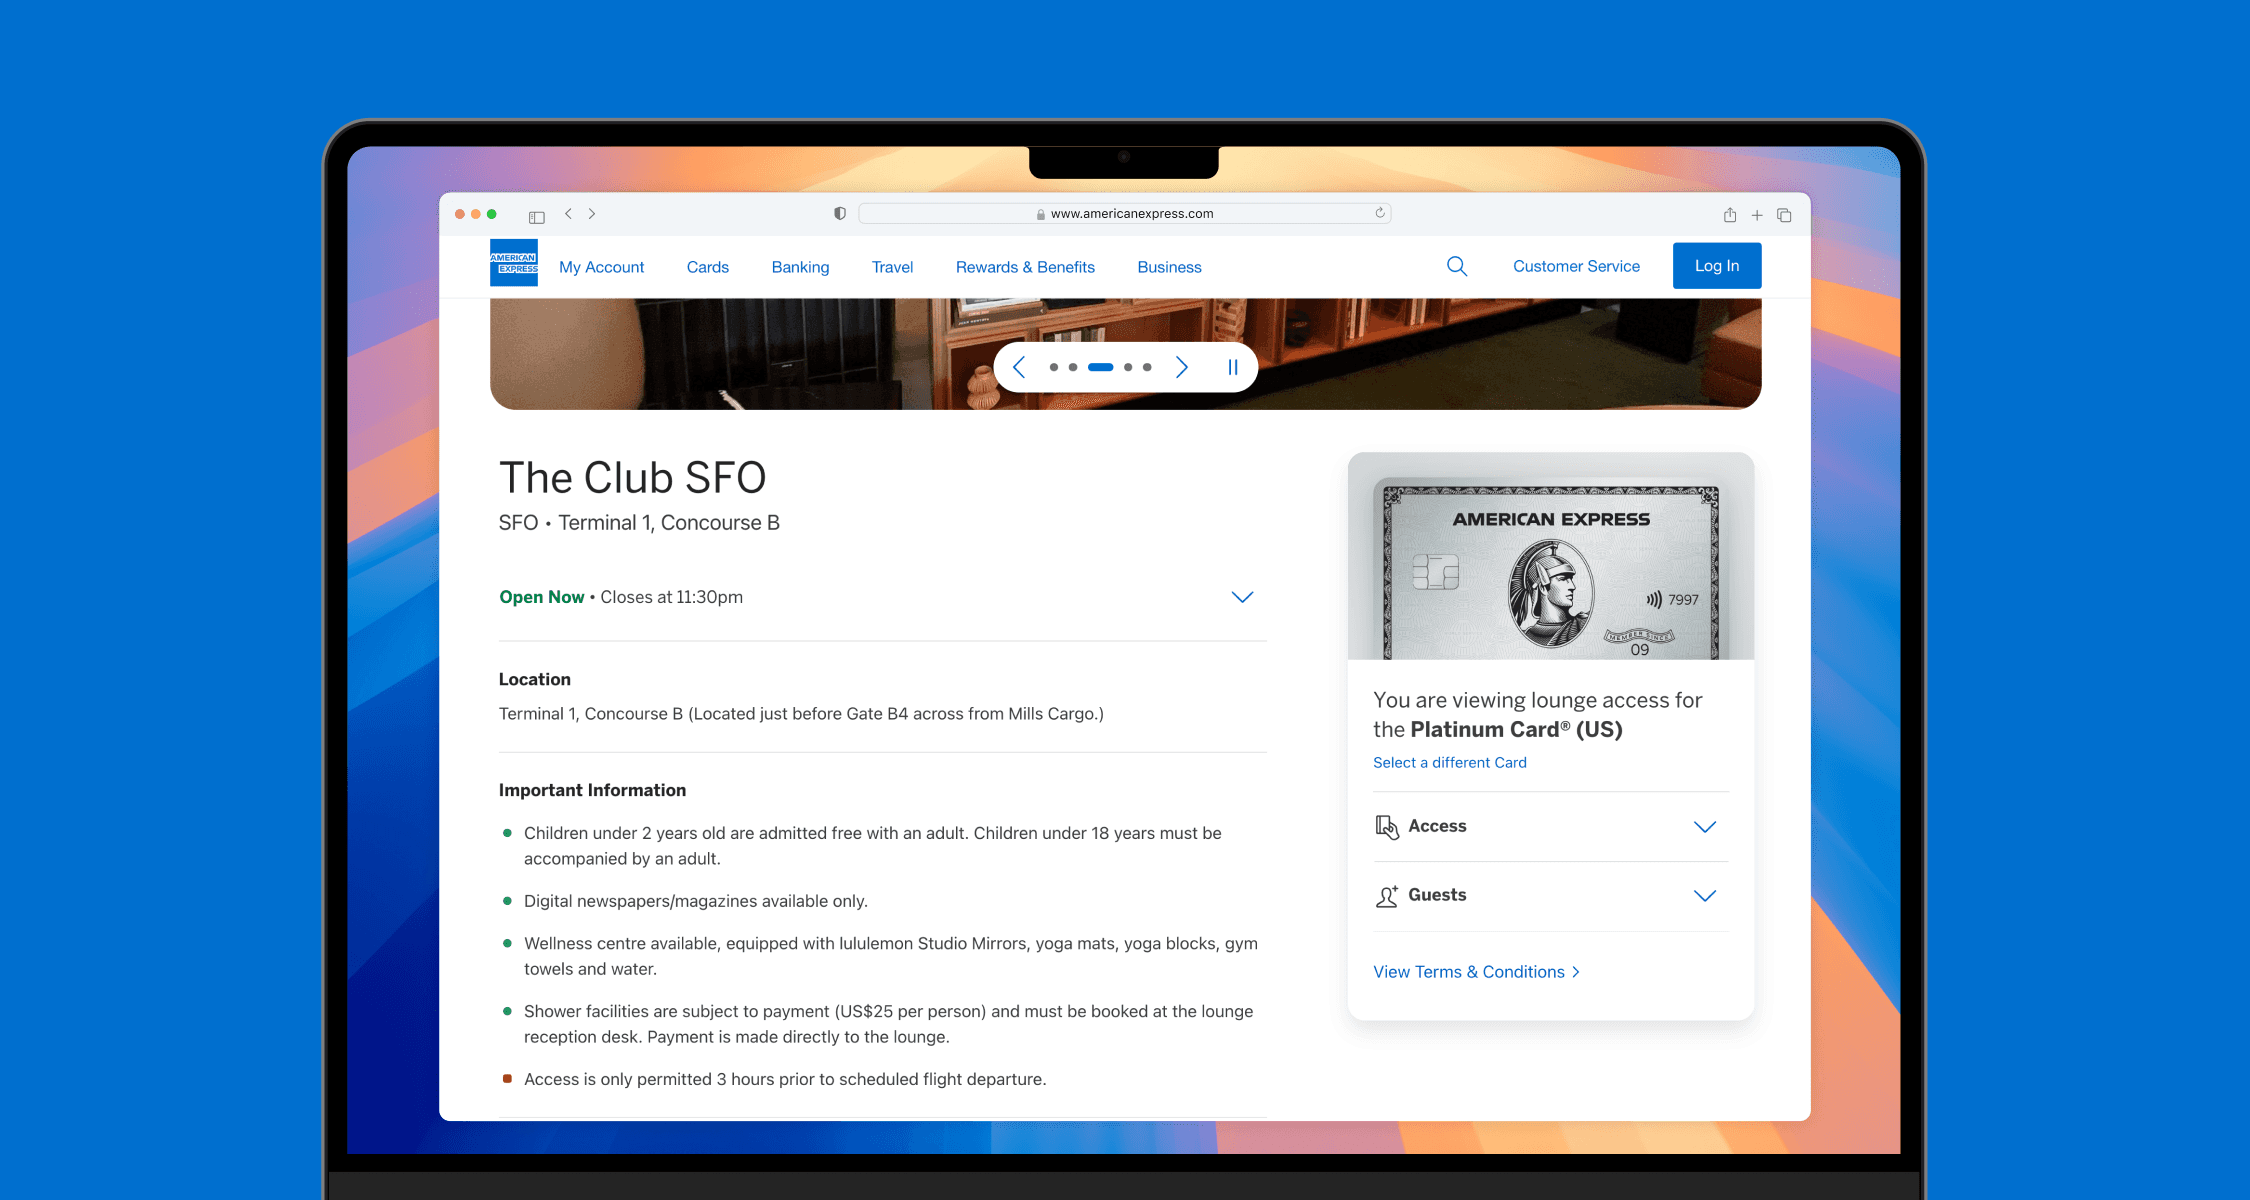Image resolution: width=2250 pixels, height=1200 pixels.
Task: Open the My Account menu
Action: [x=602, y=267]
